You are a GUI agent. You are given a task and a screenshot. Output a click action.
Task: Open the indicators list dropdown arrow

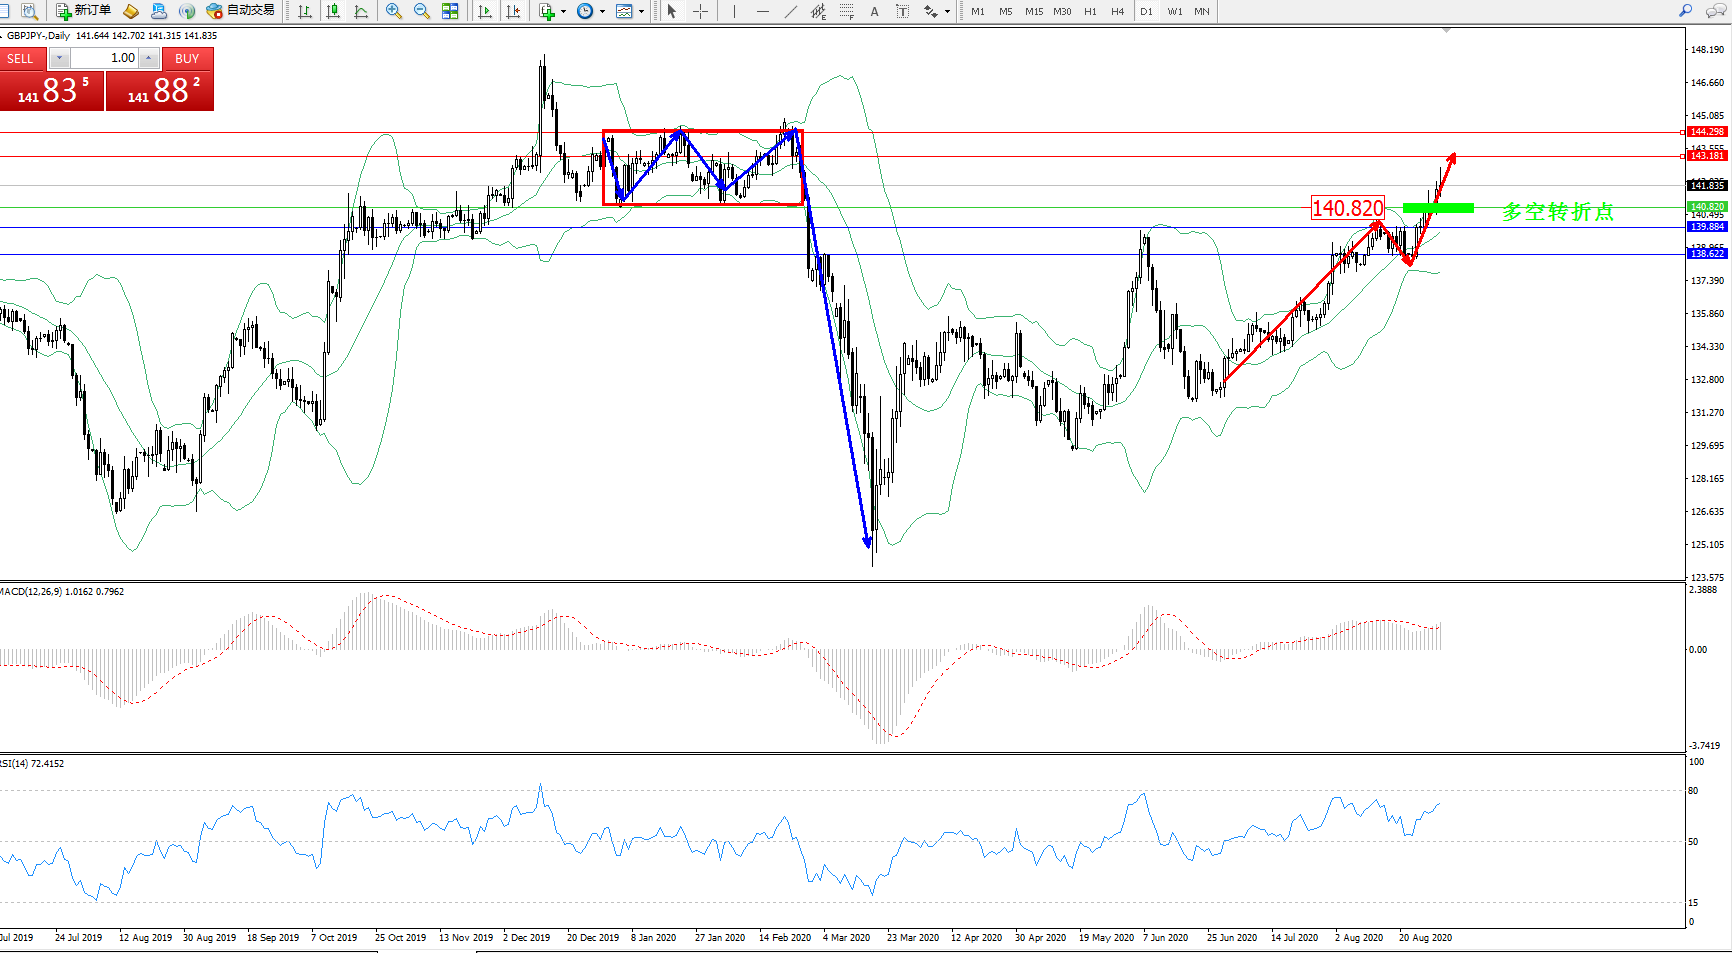point(564,12)
